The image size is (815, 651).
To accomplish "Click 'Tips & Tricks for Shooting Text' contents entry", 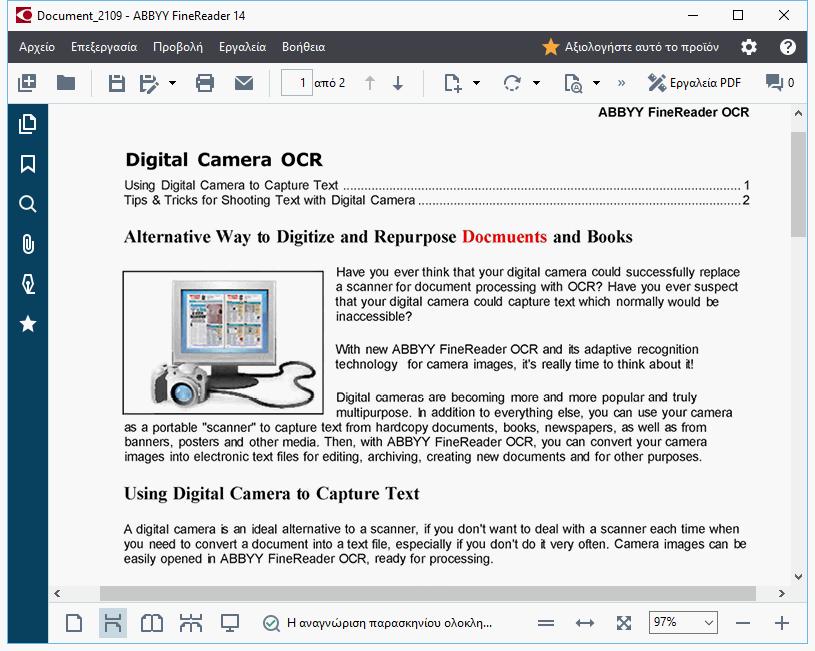I will pos(437,200).
